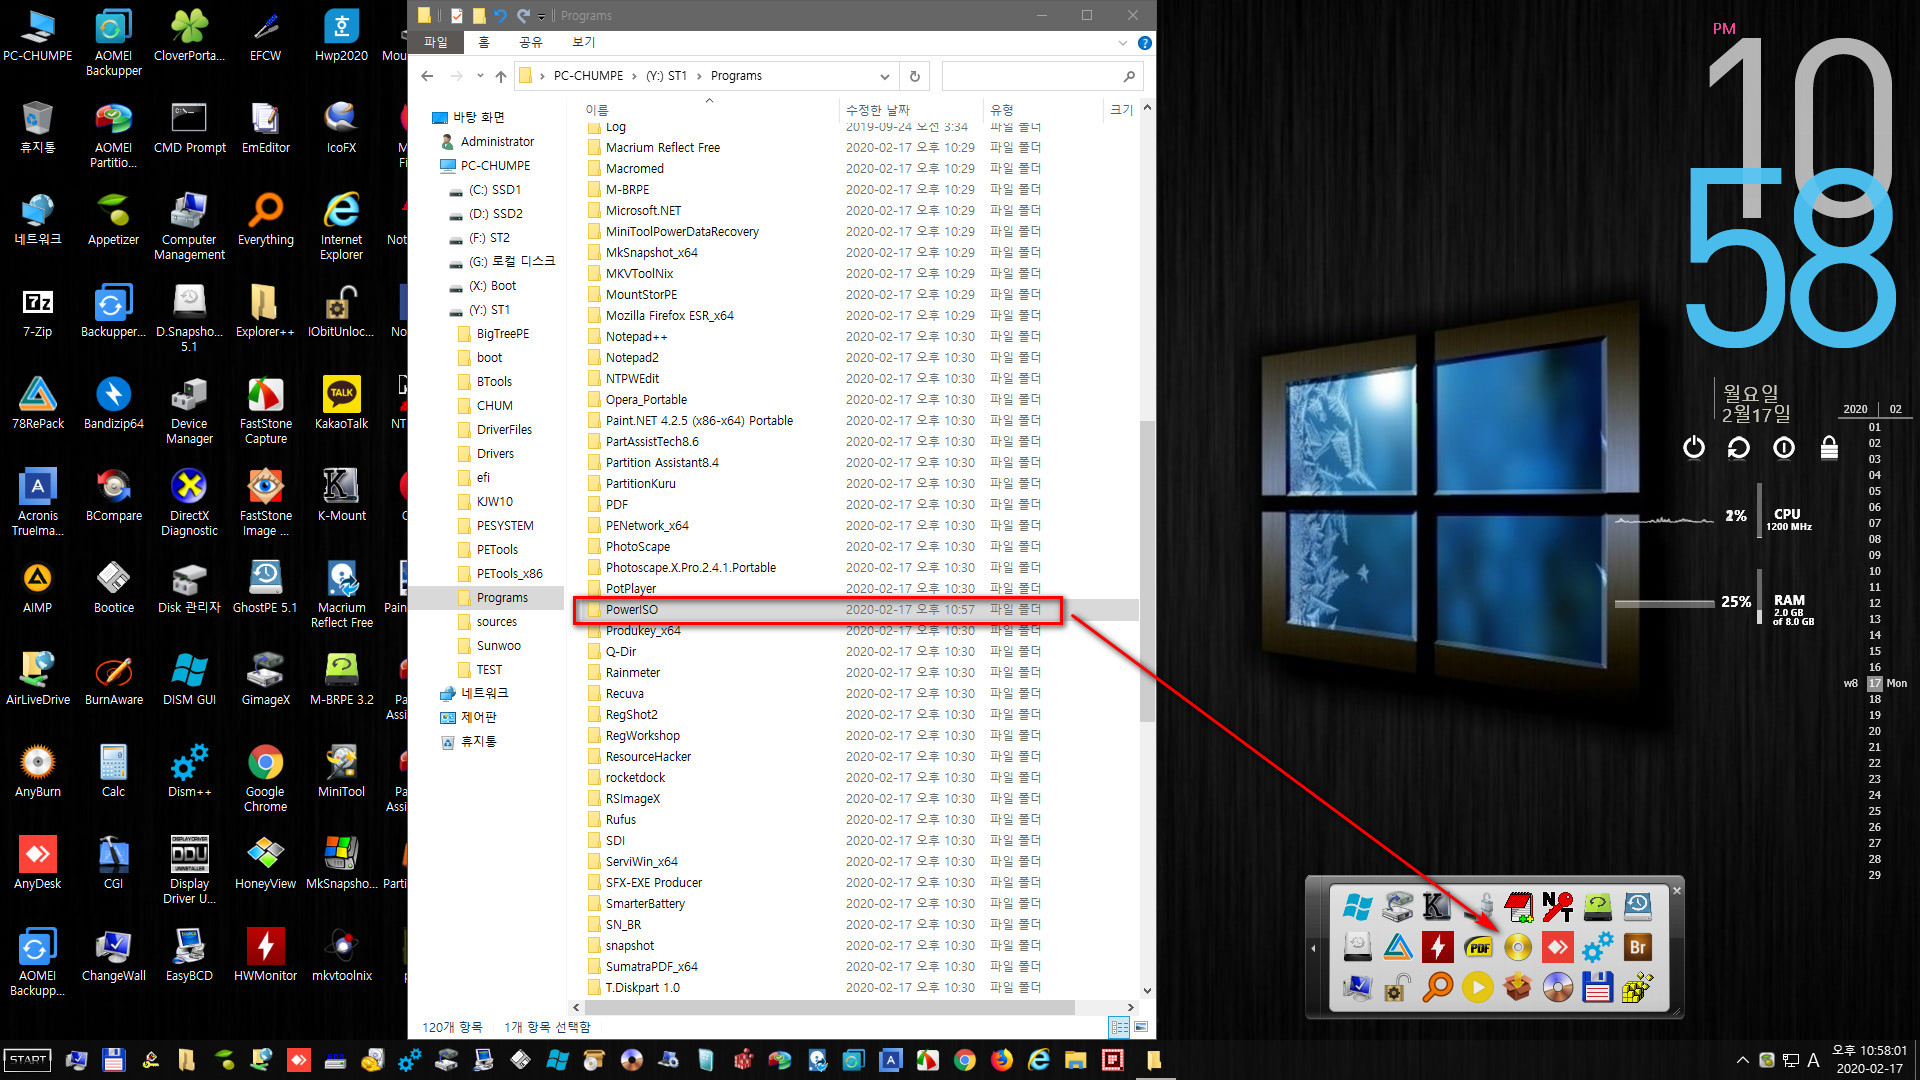This screenshot has width=1920, height=1080.
Task: Open the K-Mount icon in the dock
Action: (x=1437, y=907)
